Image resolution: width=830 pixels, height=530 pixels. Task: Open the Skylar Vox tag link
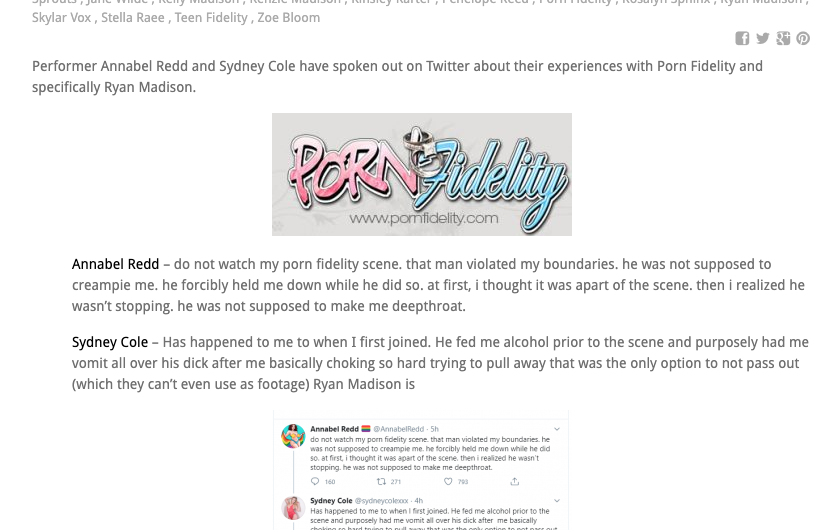pos(61,17)
